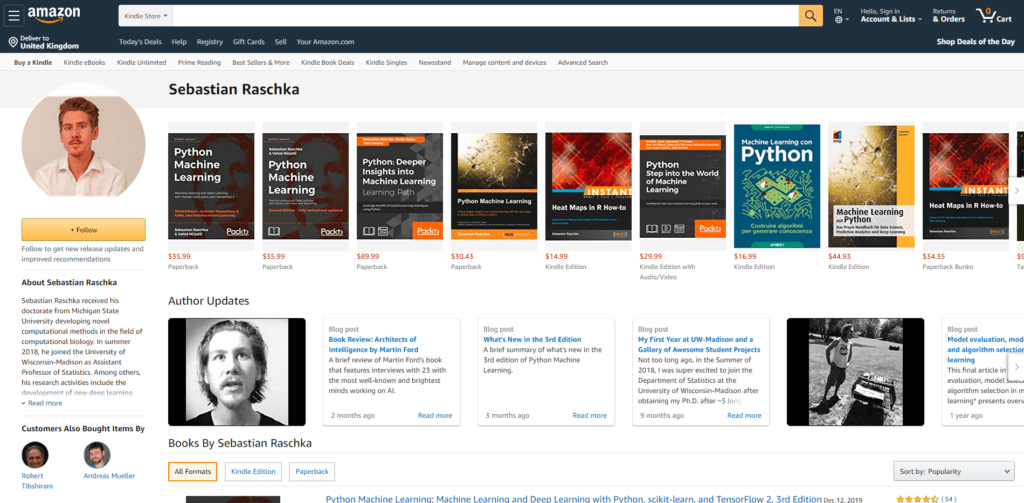Select the All Formats filter tab
This screenshot has width=1024, height=503.
[193, 471]
